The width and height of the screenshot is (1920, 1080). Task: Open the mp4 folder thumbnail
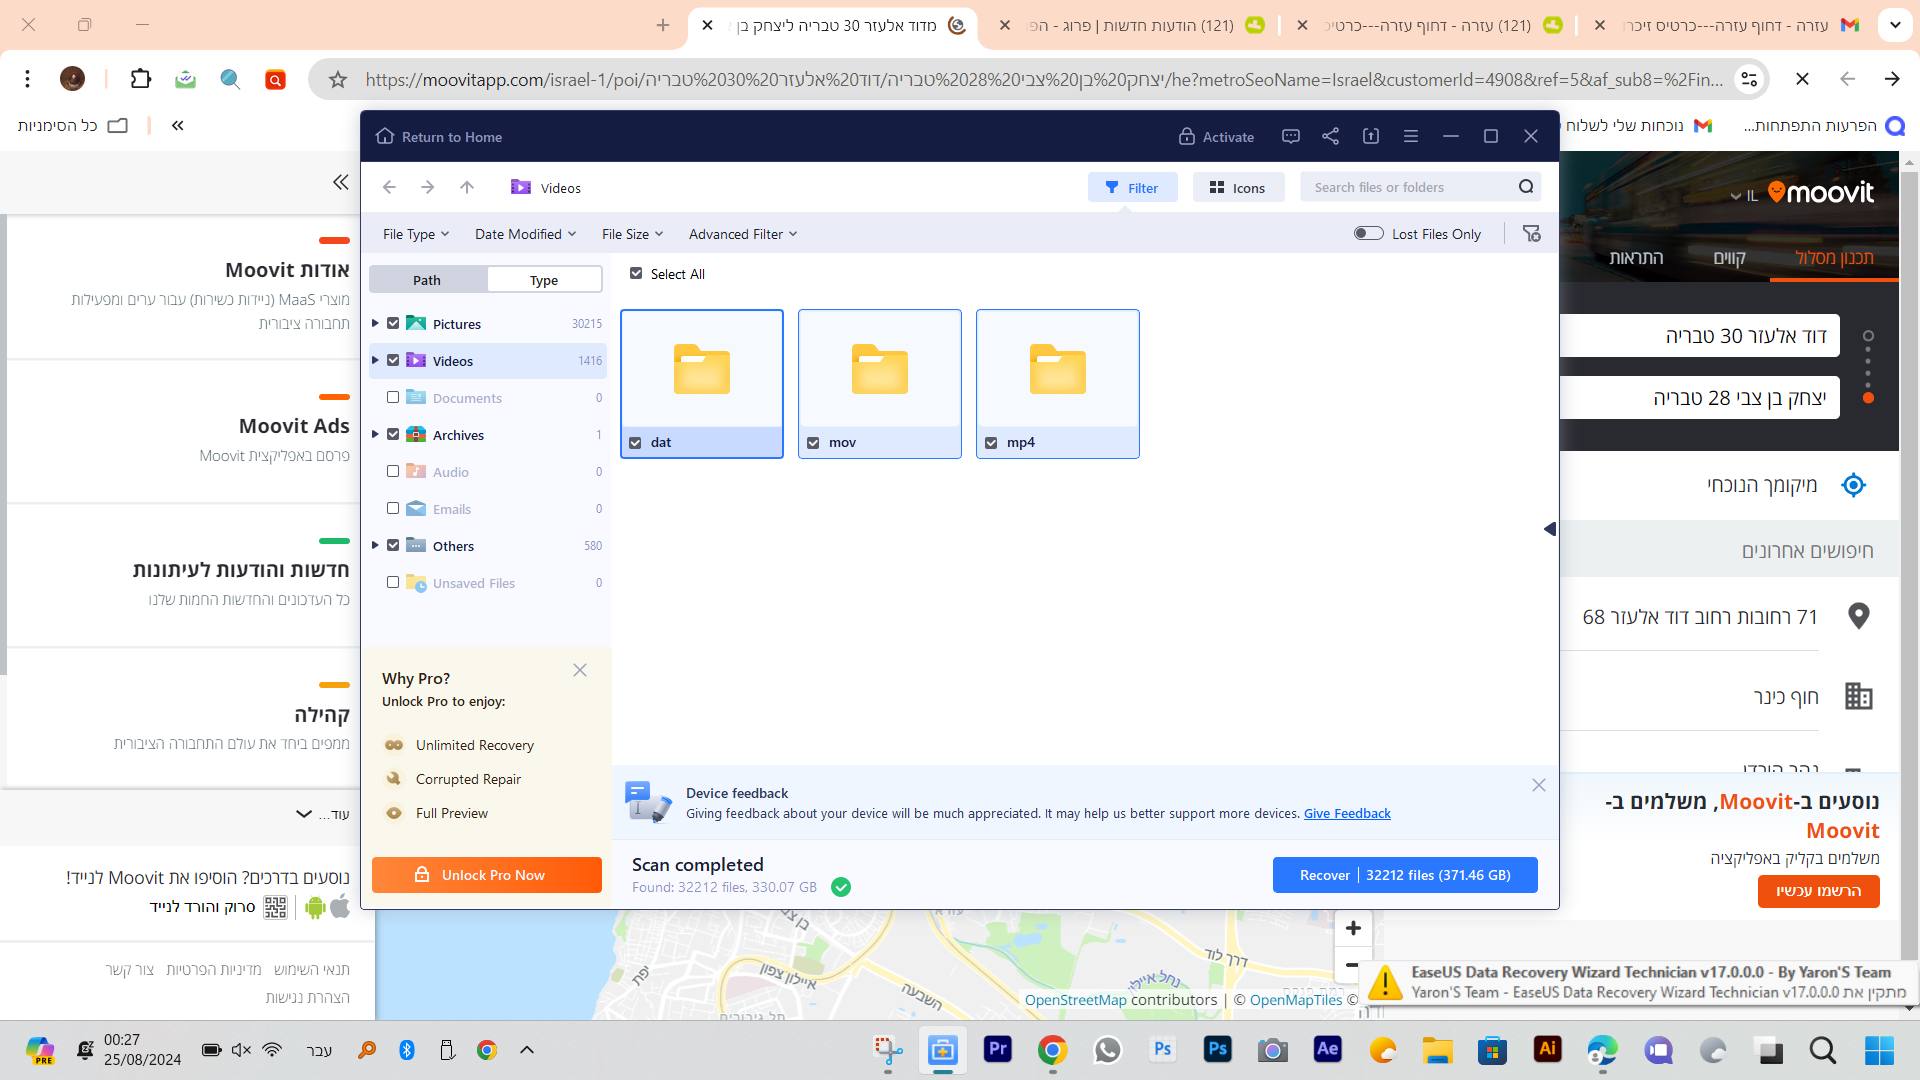(1057, 370)
